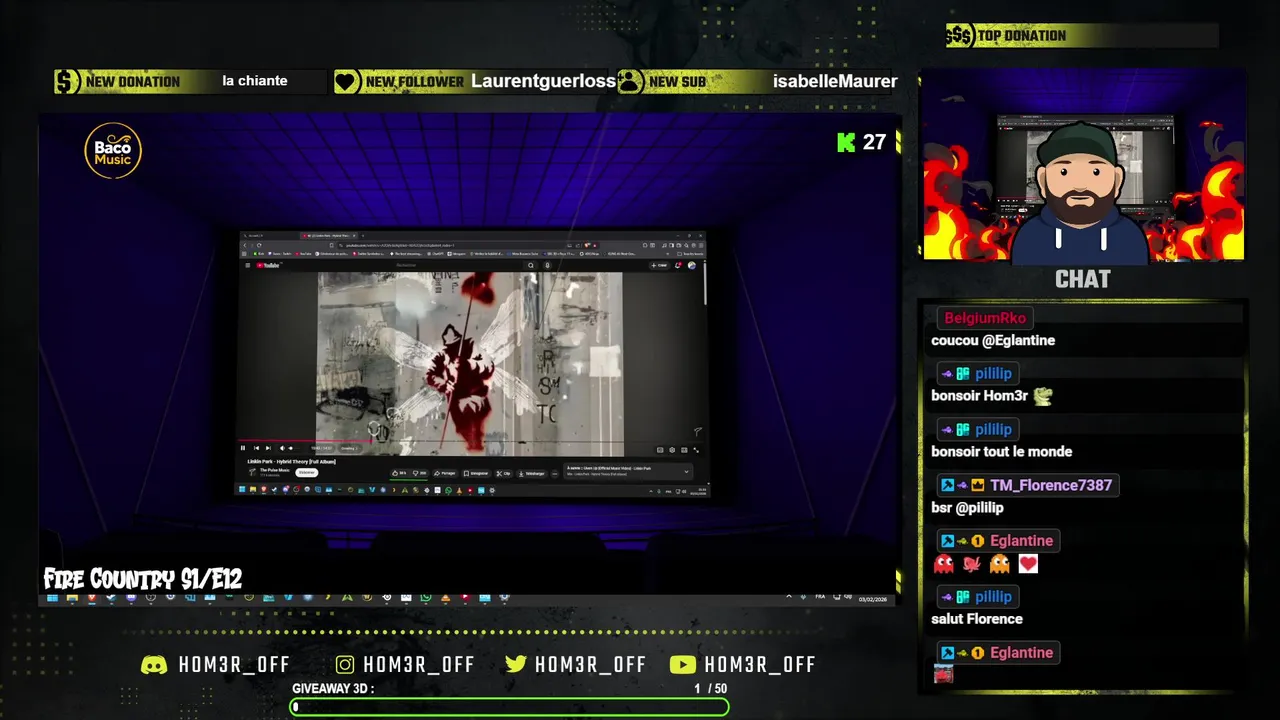The height and width of the screenshot is (720, 1280).
Task: Pause the Linkin Park video playback
Action: (x=243, y=448)
